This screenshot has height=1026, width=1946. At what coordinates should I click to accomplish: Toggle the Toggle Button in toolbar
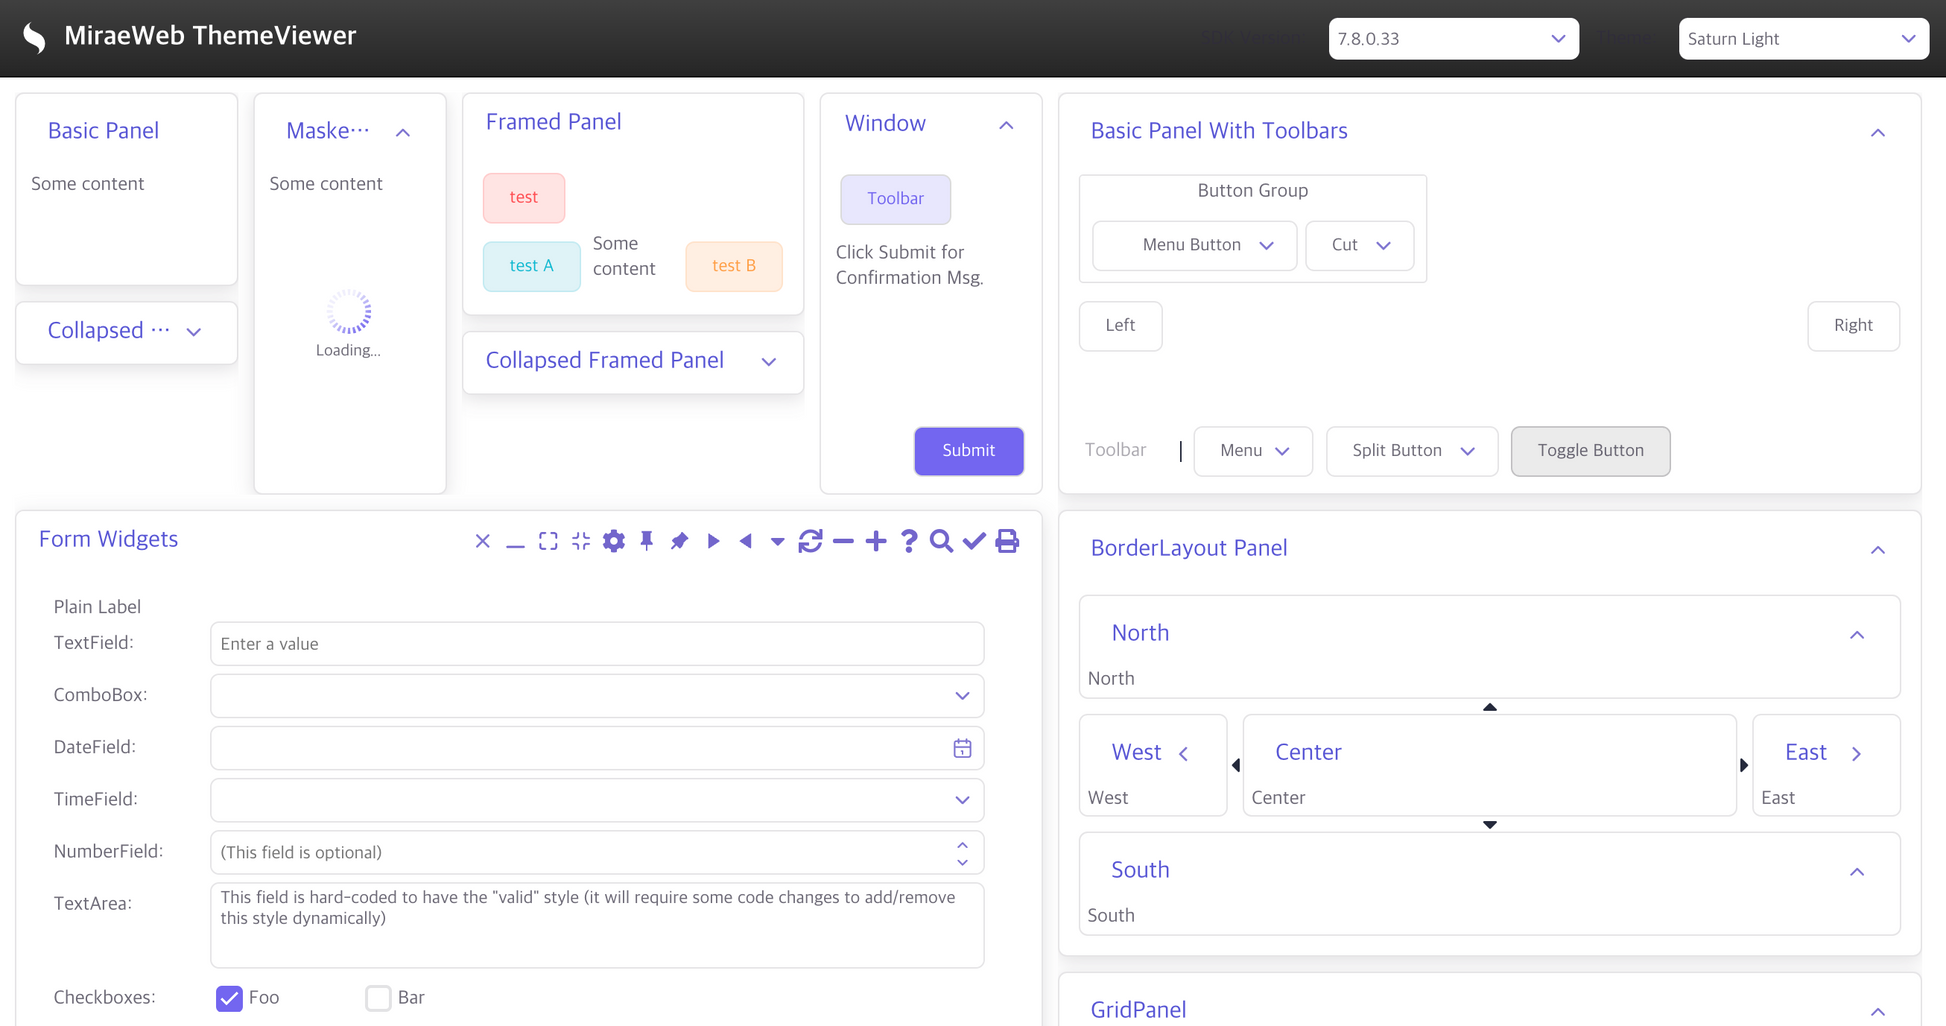point(1590,451)
